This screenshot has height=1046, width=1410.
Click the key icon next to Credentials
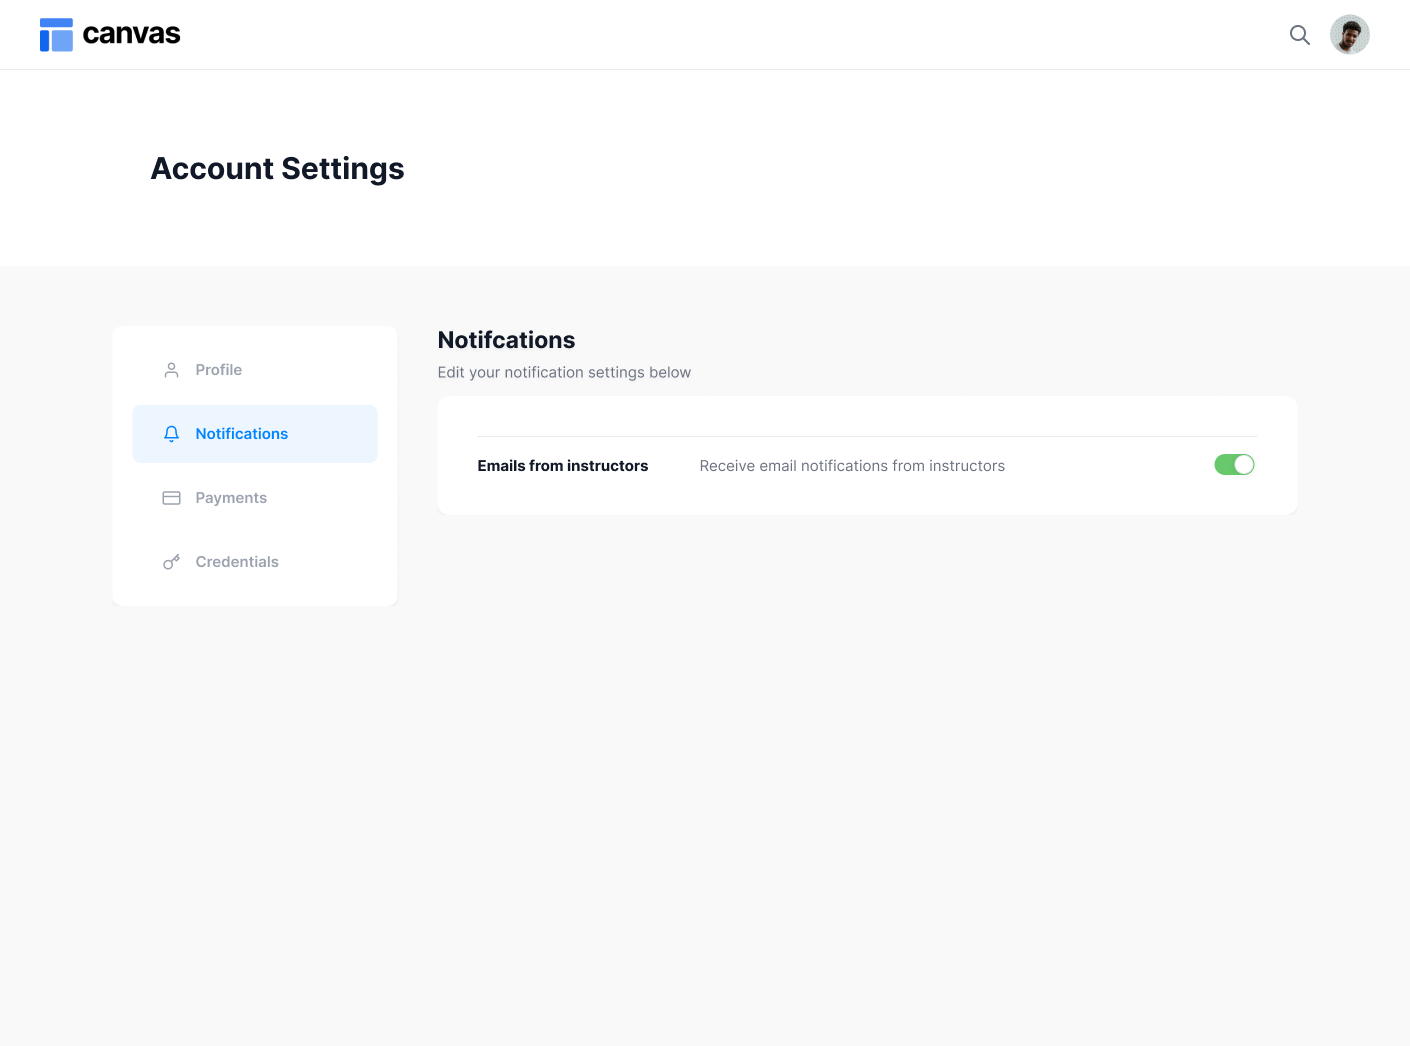click(171, 561)
